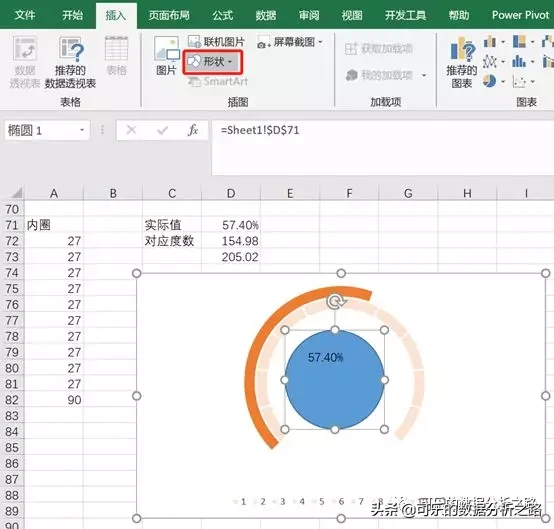
Task: Select column header G
Action: [408, 193]
